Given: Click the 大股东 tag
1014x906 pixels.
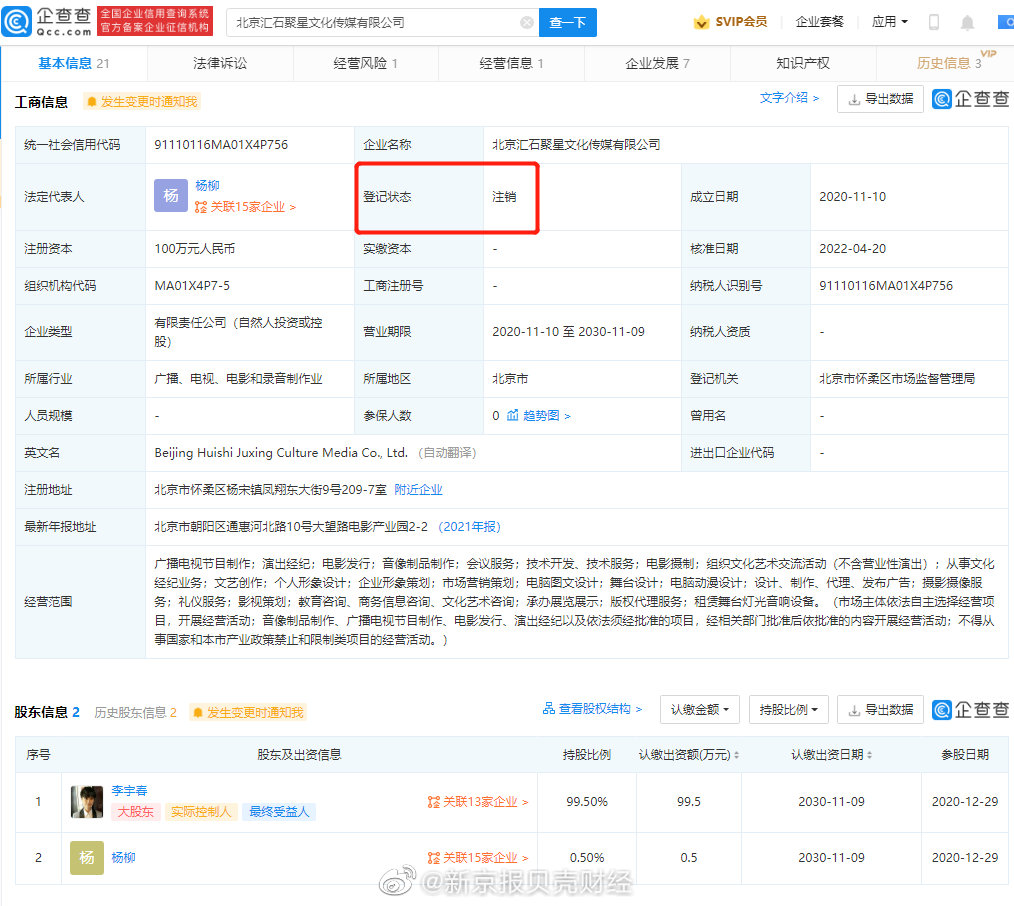Looking at the screenshot, I should [x=135, y=812].
